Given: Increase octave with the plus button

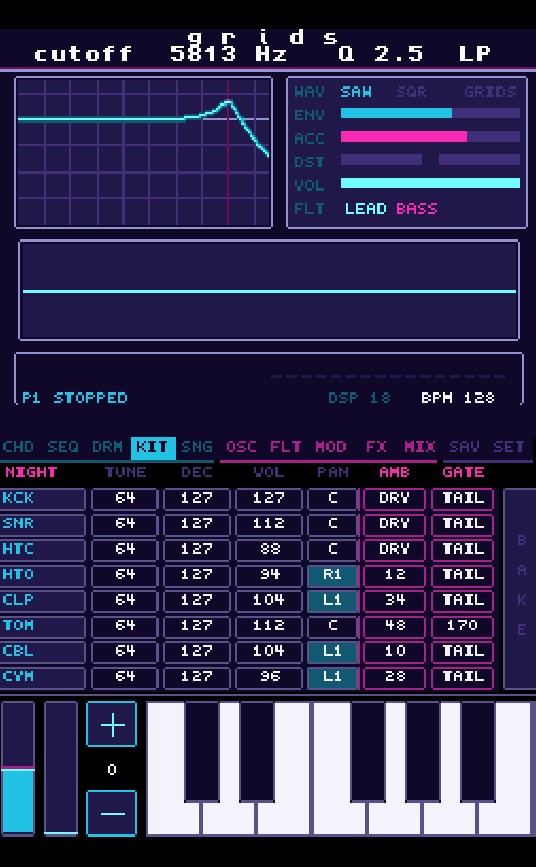Looking at the screenshot, I should (x=111, y=724).
